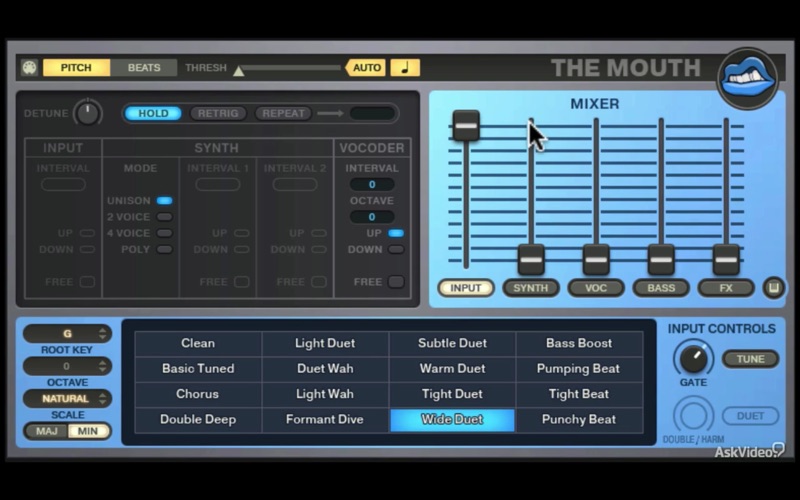Viewport: 800px width, 500px height.
Task: Toggle the TUNE button
Action: click(x=750, y=359)
